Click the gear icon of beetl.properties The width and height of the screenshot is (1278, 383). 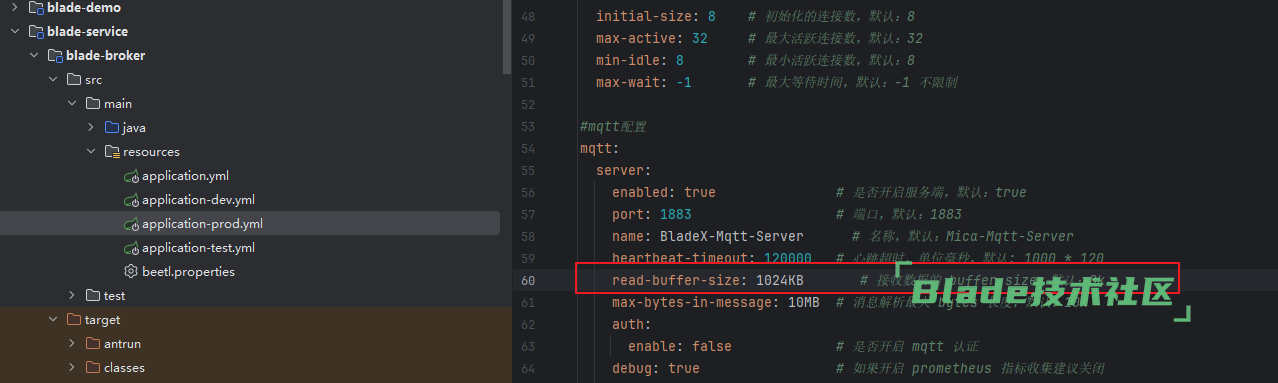tap(131, 272)
